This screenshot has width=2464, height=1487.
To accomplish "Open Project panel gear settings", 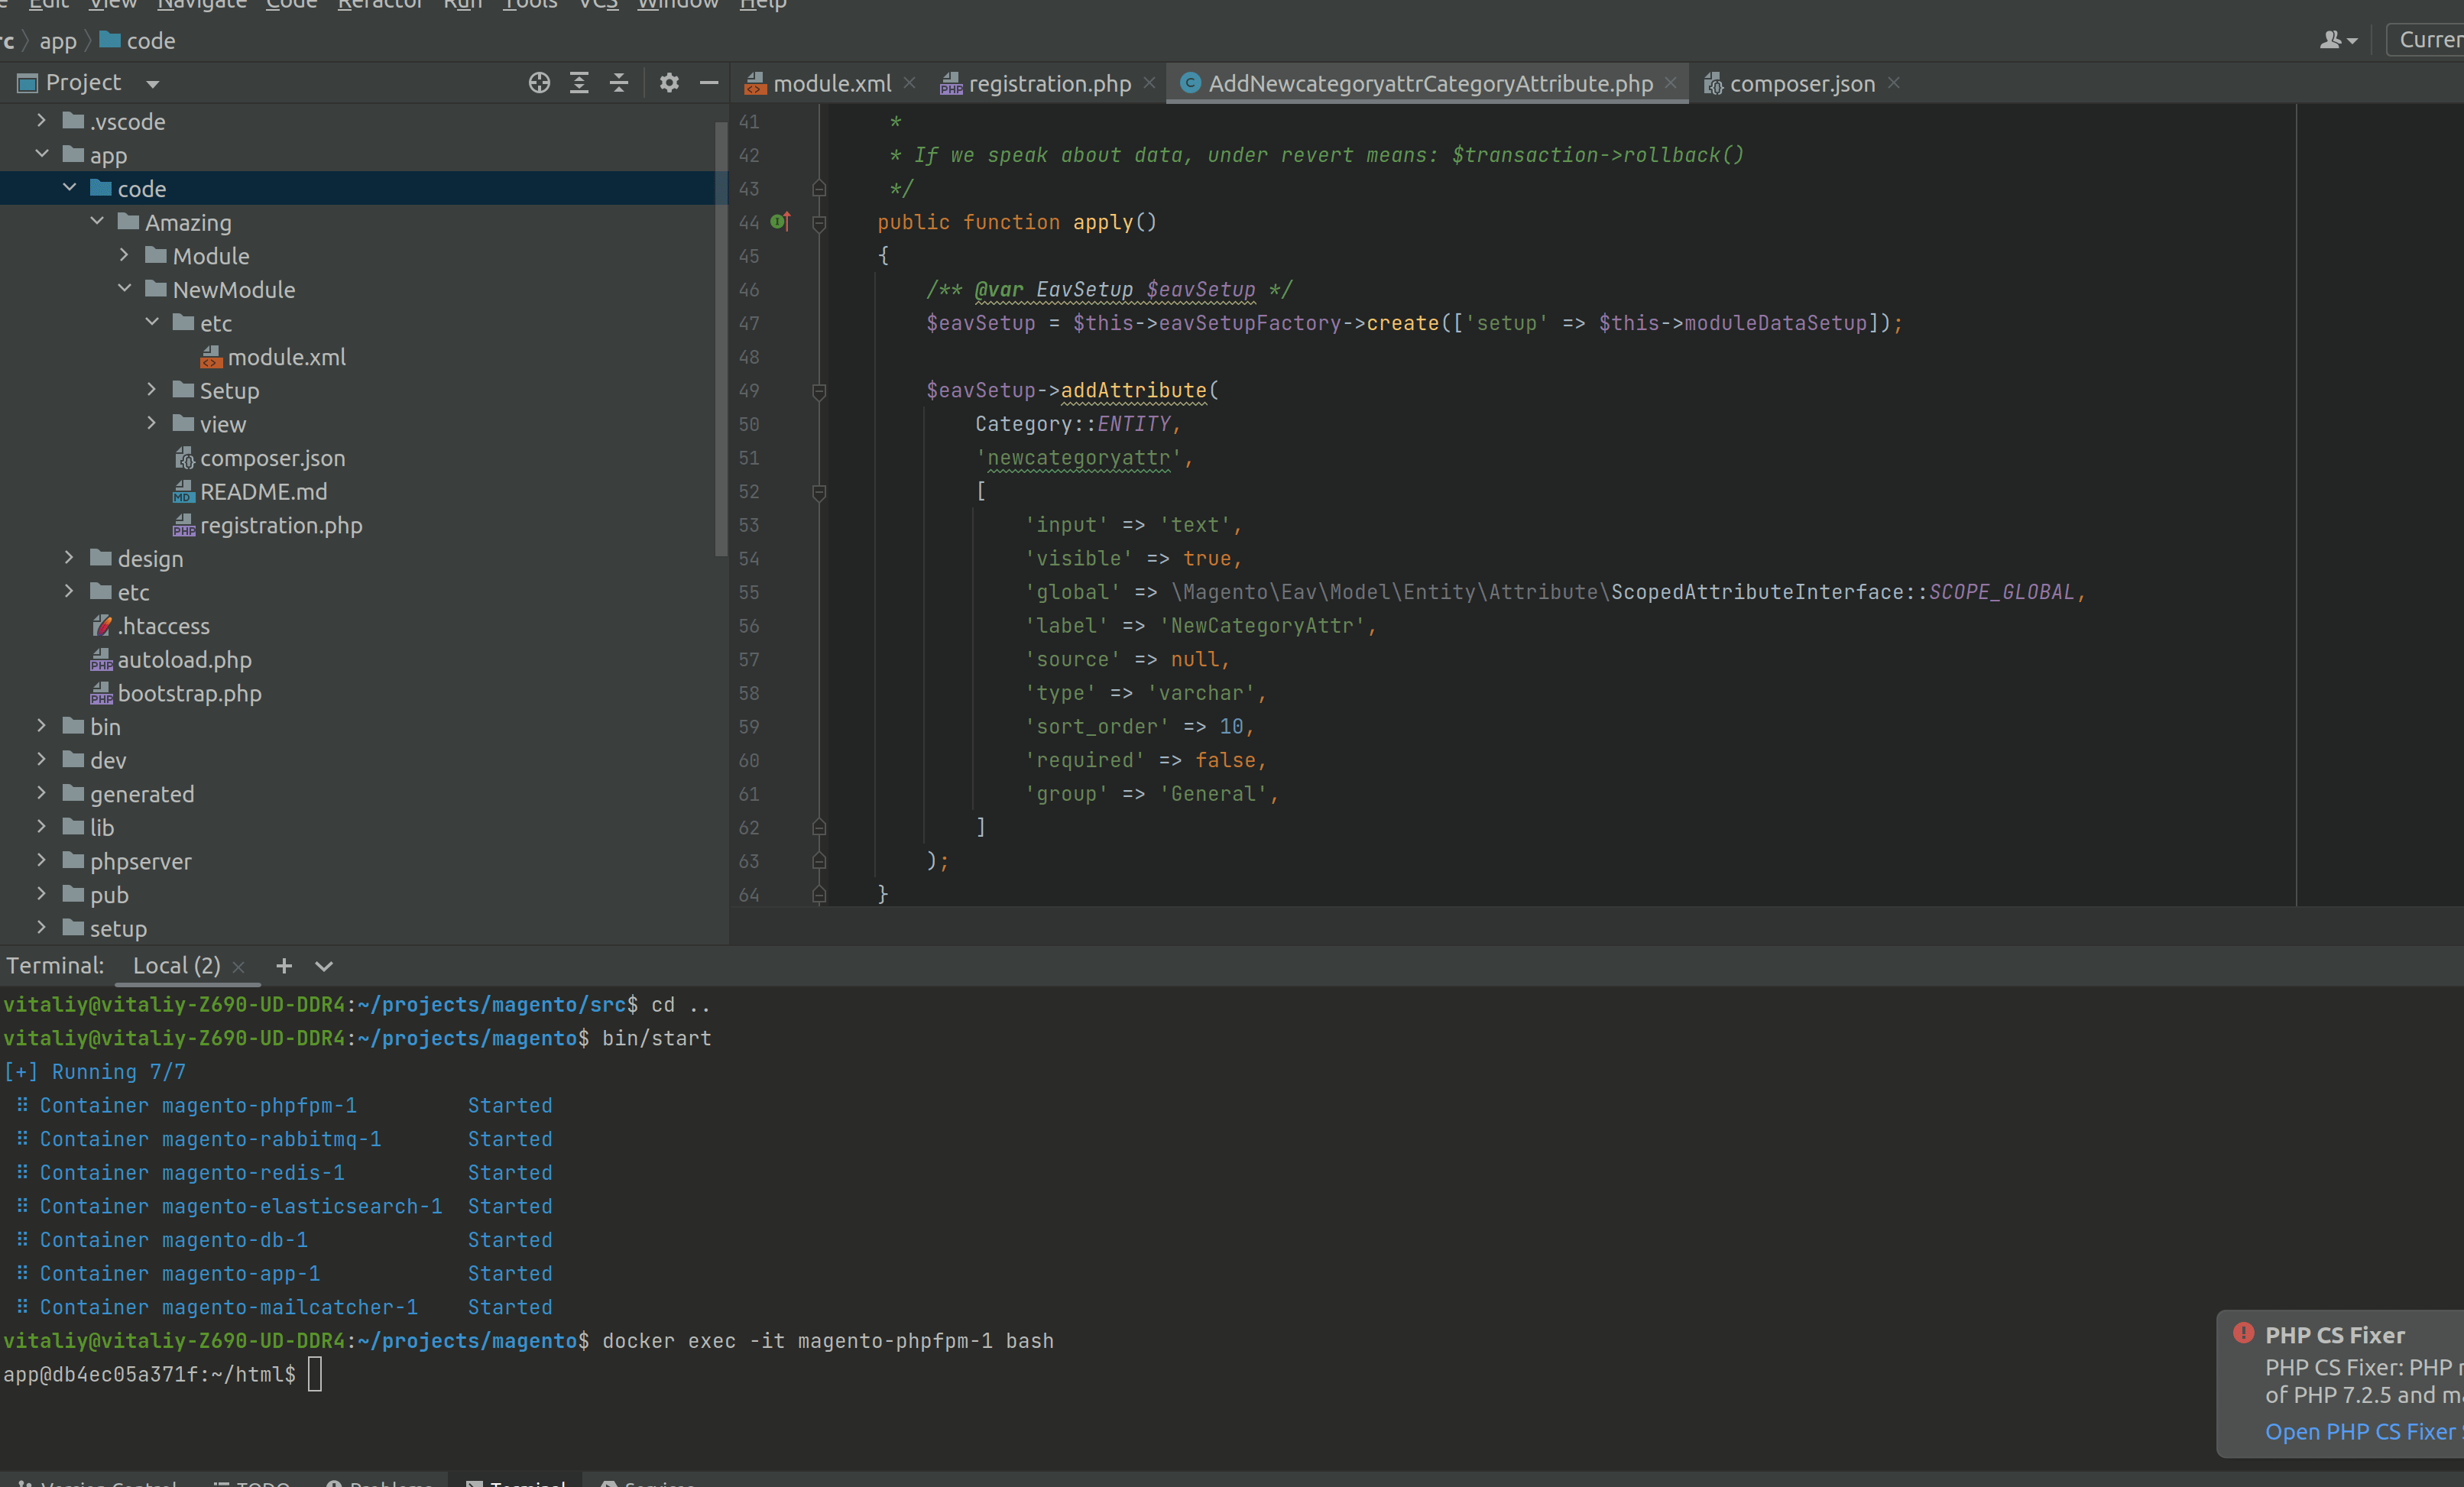I will click(669, 83).
